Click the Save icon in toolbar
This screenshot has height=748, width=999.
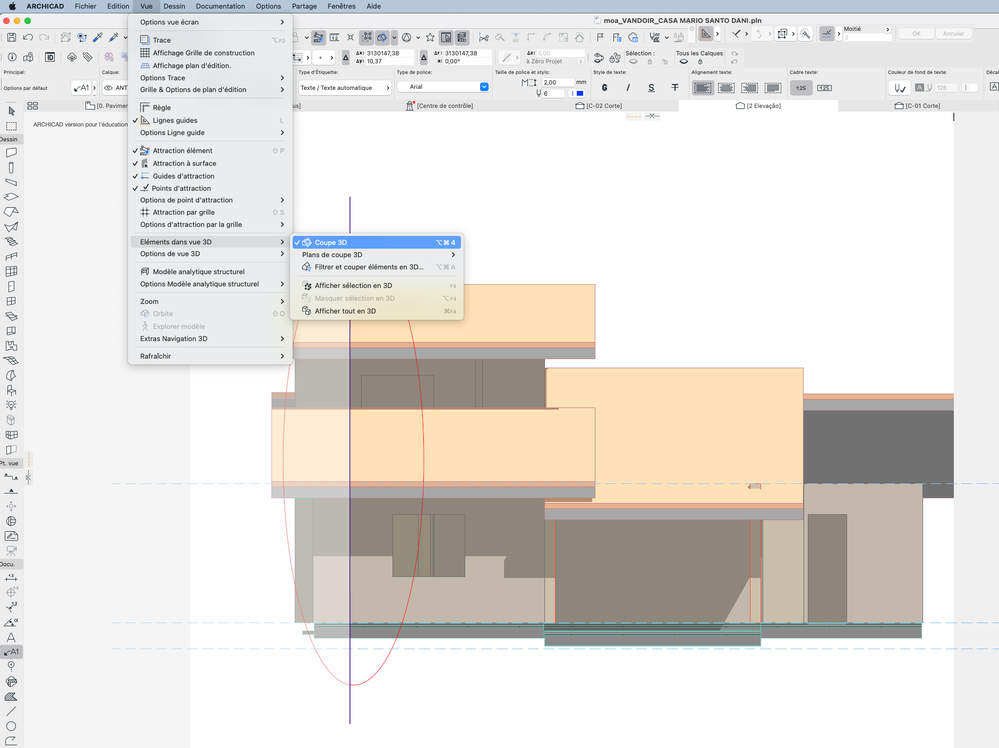coord(11,37)
